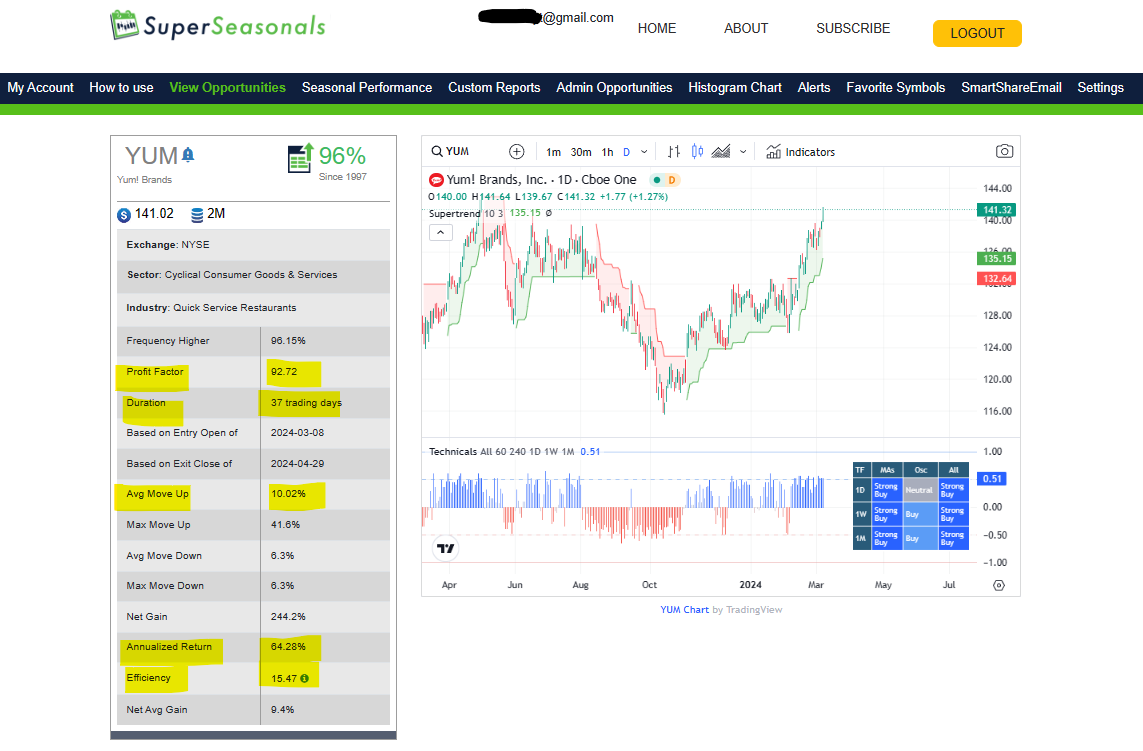Click the Net Gain value 244.2%
This screenshot has height=751, width=1143.
tap(288, 617)
